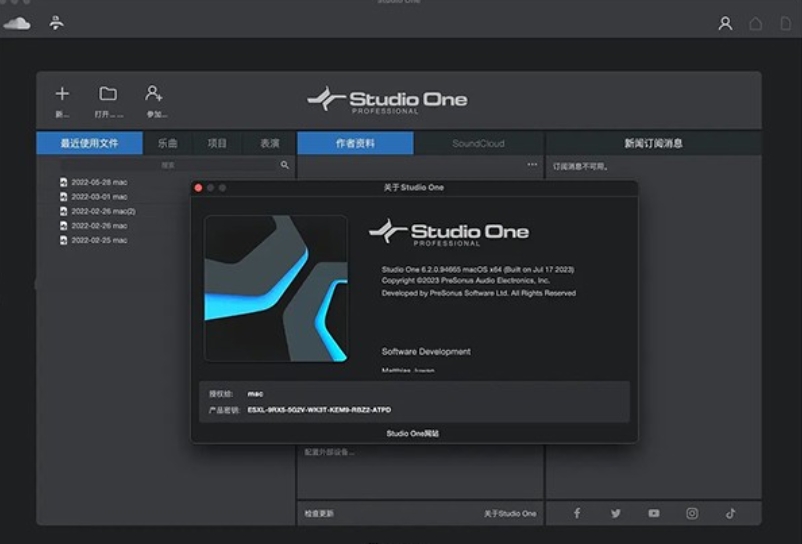Switch to the SoundCloud tab
Image resolution: width=802 pixels, height=544 pixels.
coord(478,143)
